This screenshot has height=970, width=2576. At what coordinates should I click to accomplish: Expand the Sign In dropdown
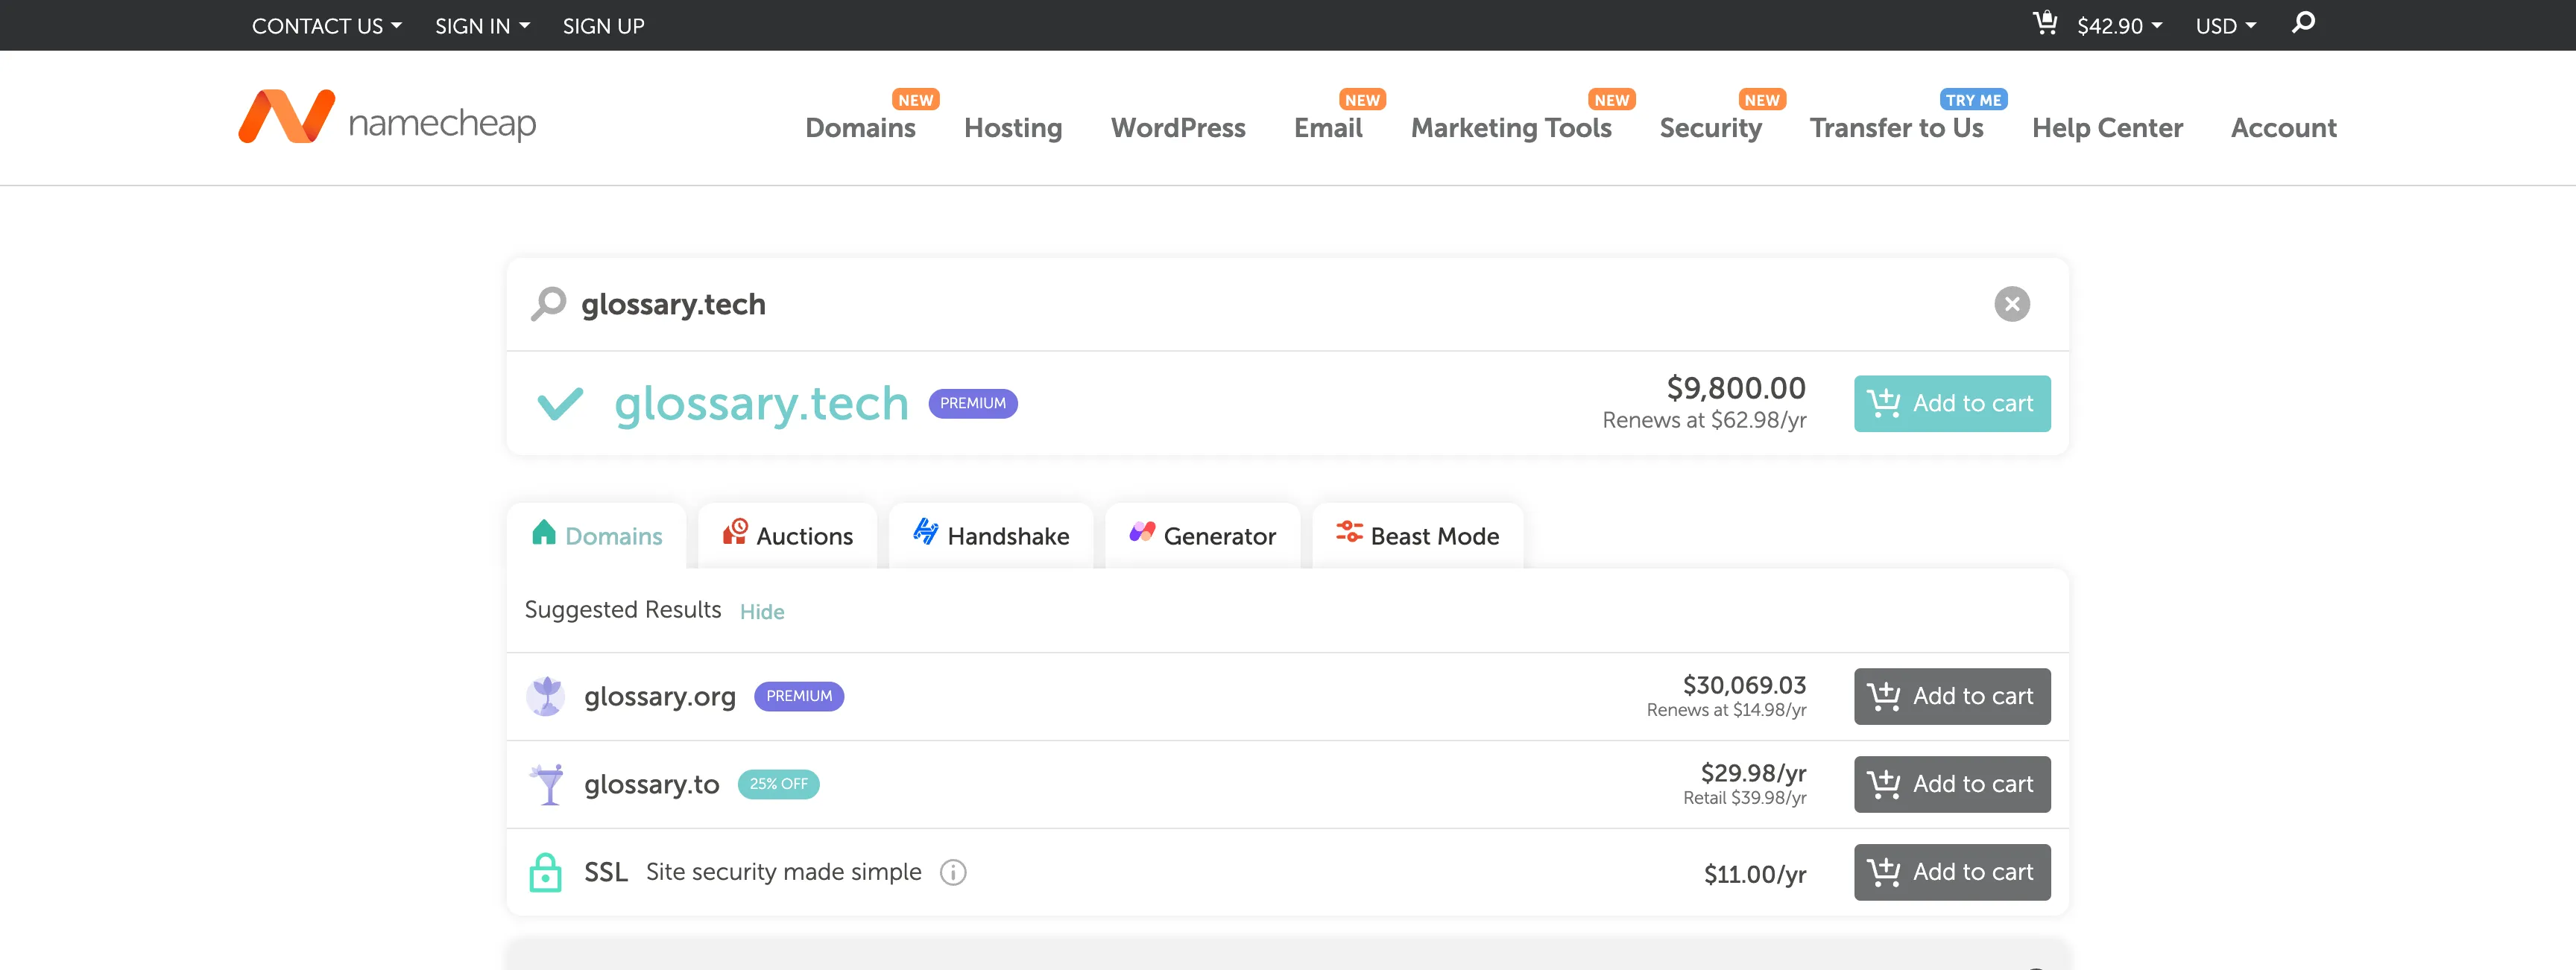[482, 26]
